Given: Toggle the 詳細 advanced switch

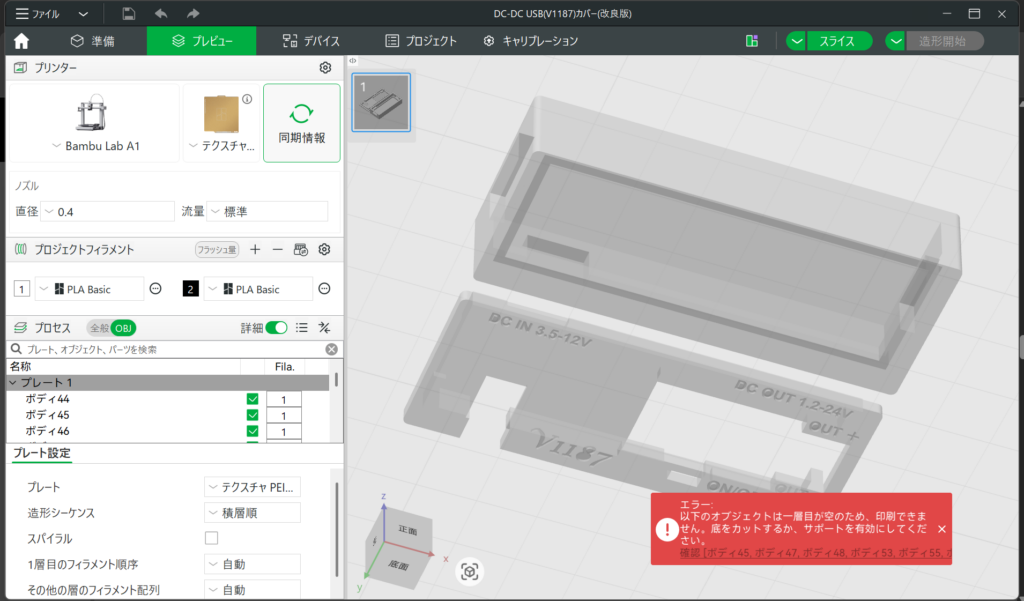Looking at the screenshot, I should coord(276,328).
